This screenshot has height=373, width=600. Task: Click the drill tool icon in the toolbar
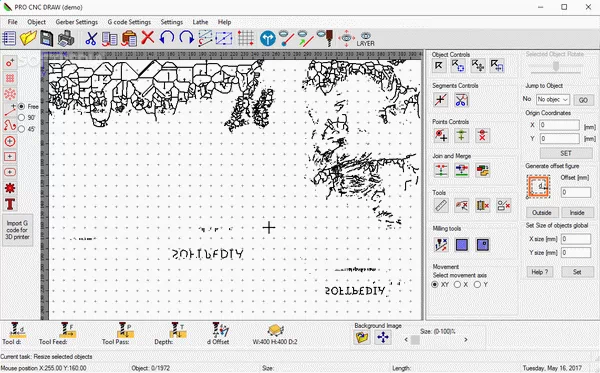pos(326,38)
